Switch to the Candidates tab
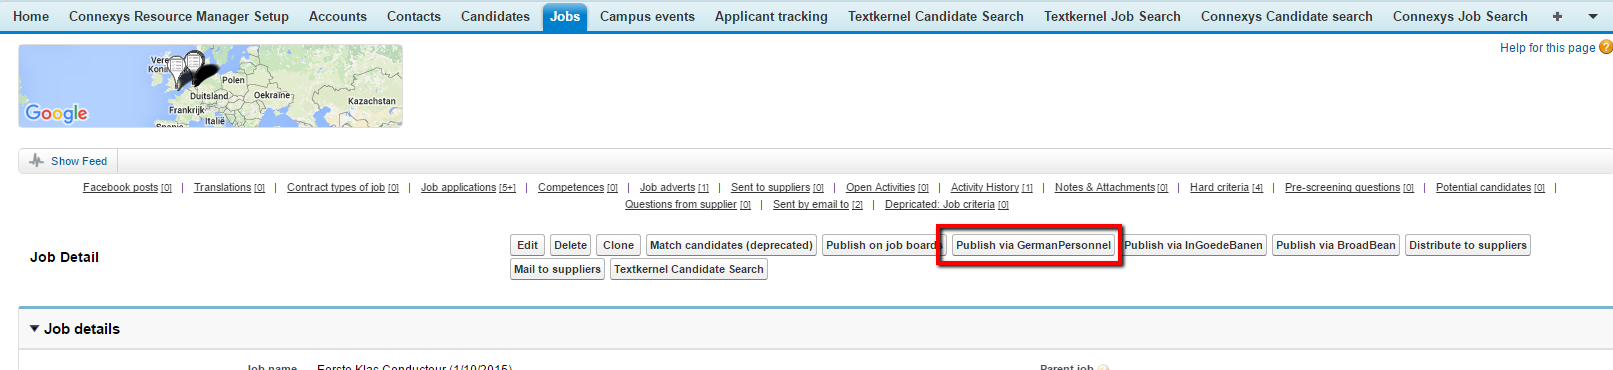Image resolution: width=1613 pixels, height=370 pixels. 495,16
